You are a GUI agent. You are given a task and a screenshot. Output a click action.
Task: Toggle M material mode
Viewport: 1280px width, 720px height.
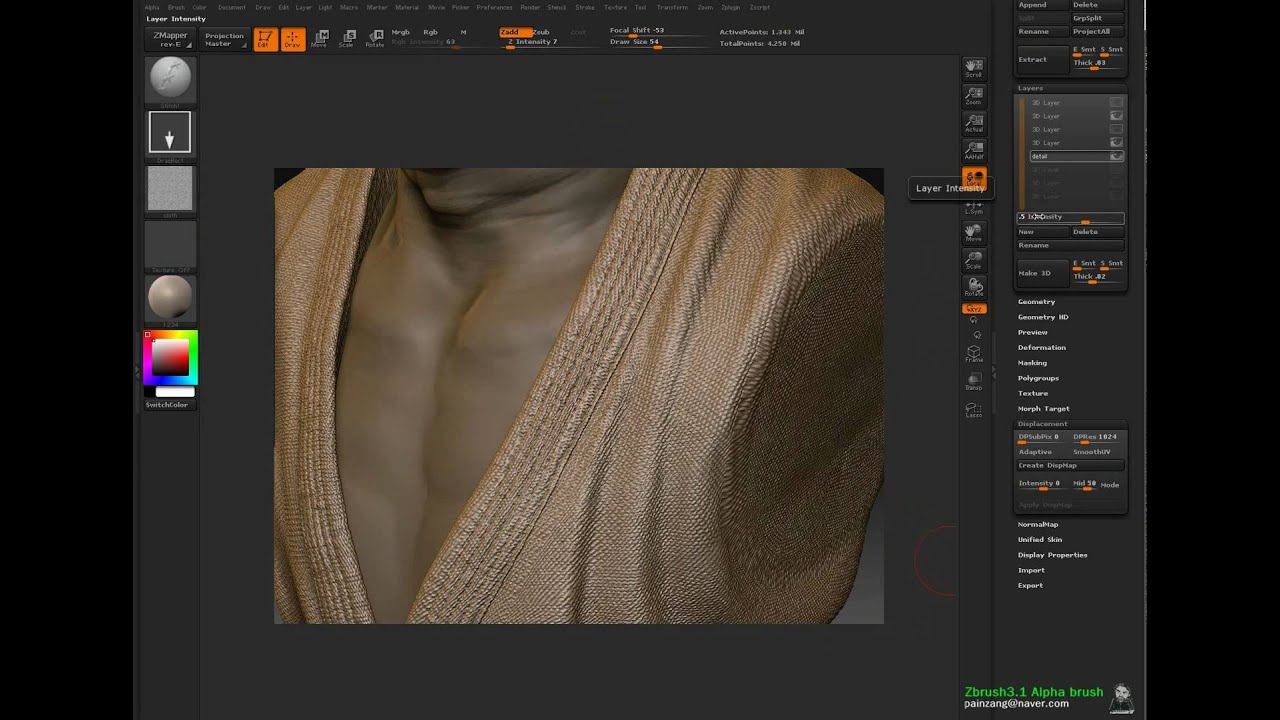[463, 32]
